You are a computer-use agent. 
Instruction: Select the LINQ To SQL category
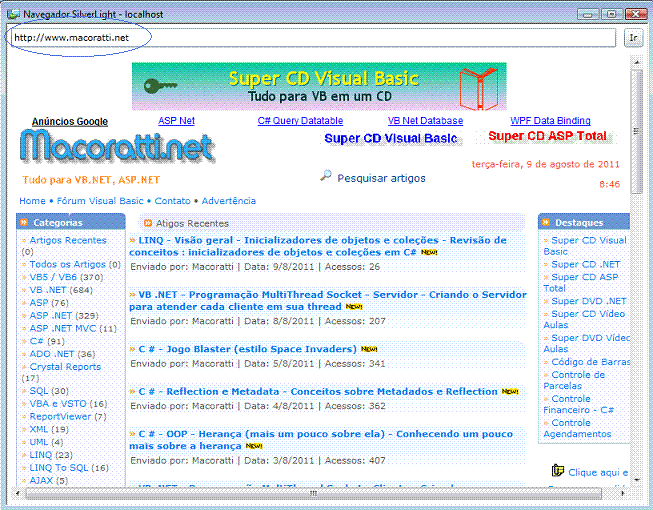(59, 468)
